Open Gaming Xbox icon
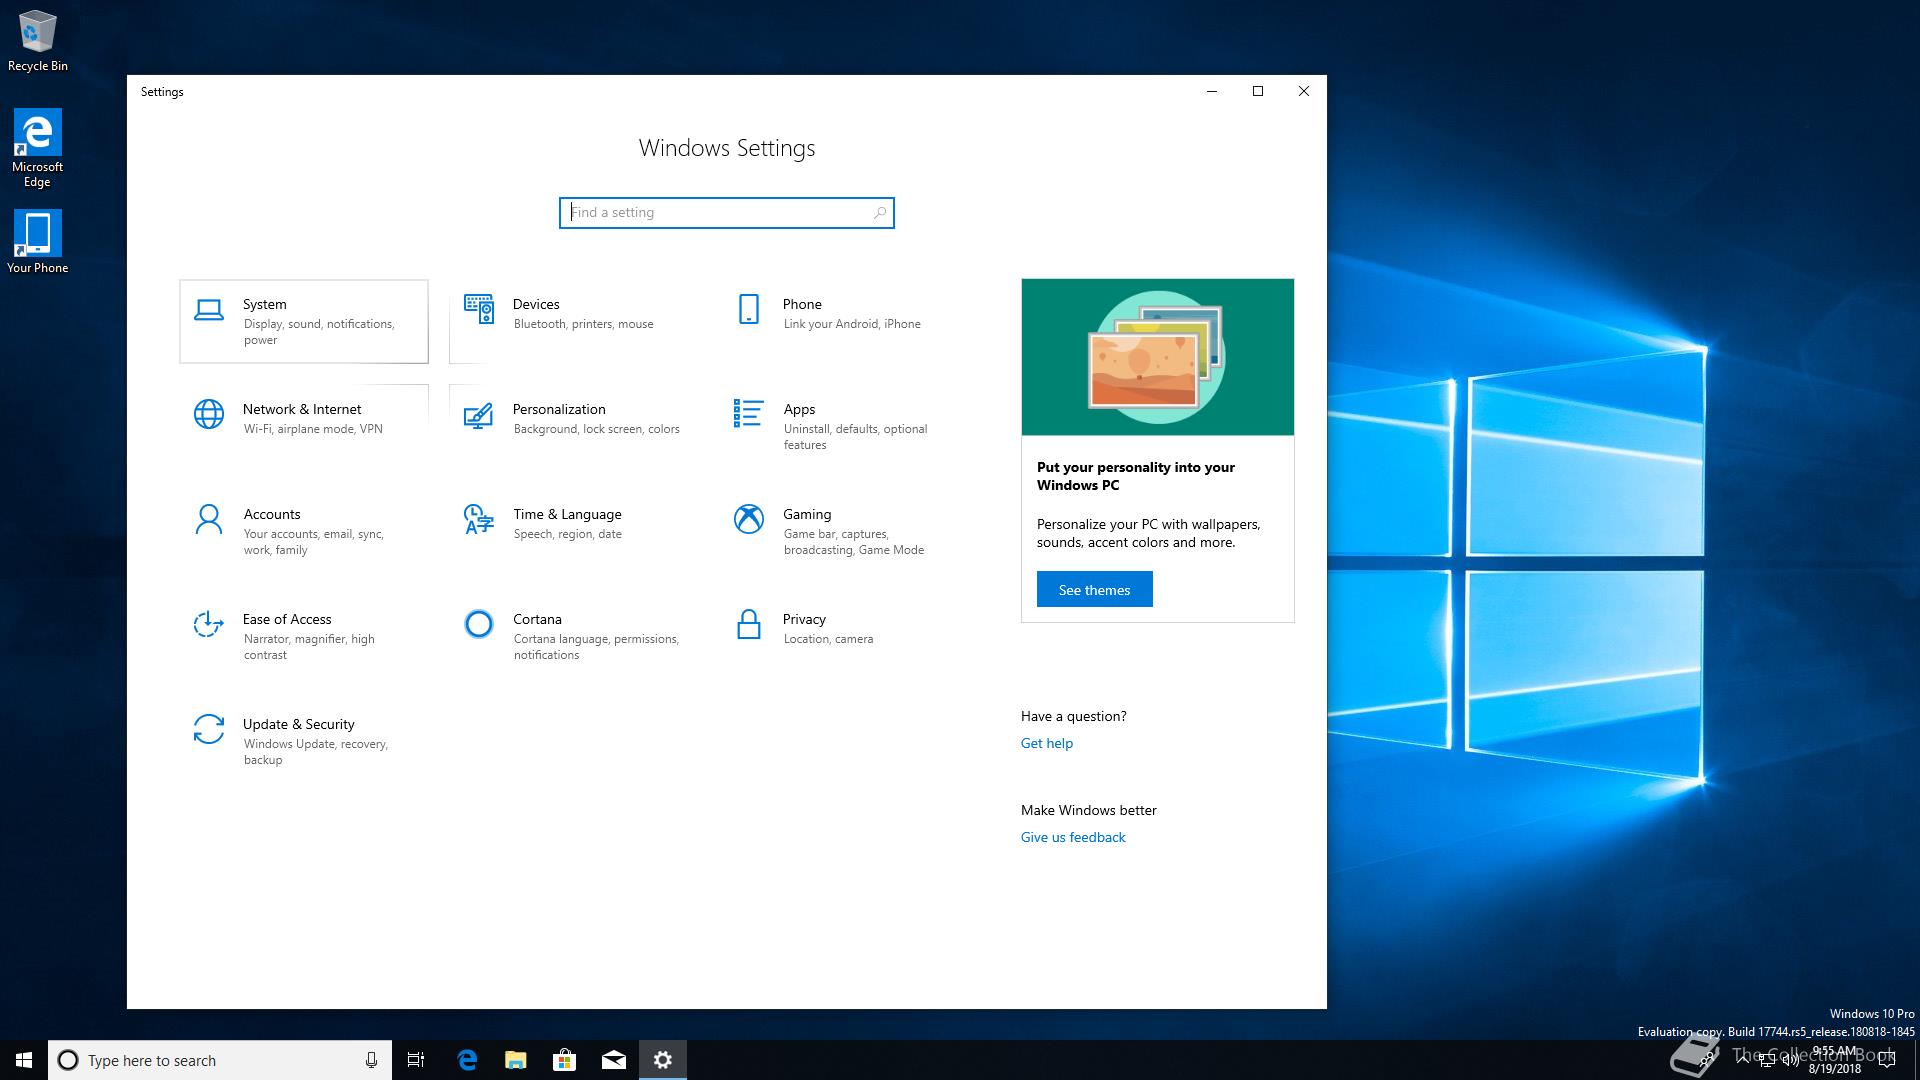Viewport: 1920px width, 1080px height. coord(749,519)
